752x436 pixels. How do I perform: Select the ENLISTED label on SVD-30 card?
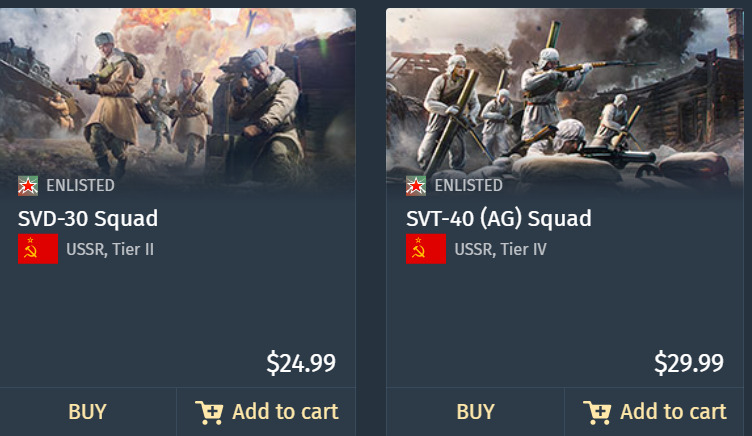click(x=81, y=186)
